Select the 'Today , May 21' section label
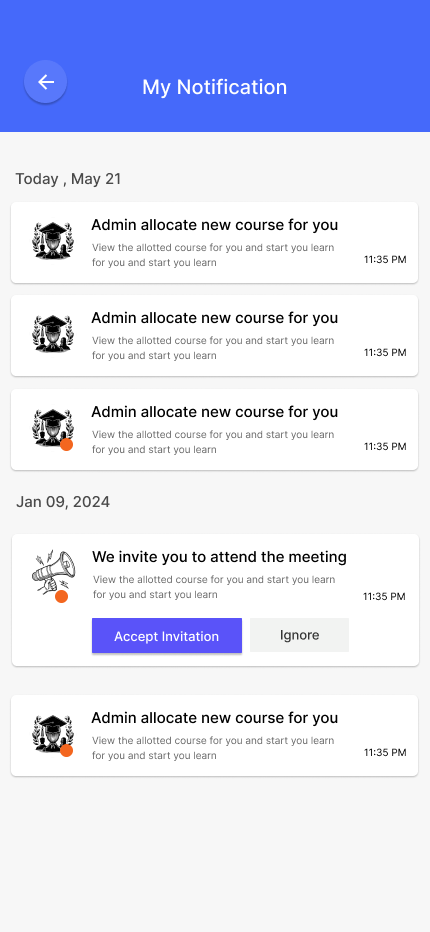The image size is (430, 932). point(68,179)
